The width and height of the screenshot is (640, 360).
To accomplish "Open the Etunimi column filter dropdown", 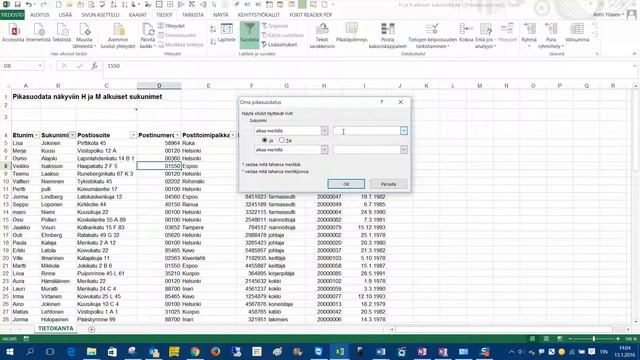I will point(36,135).
